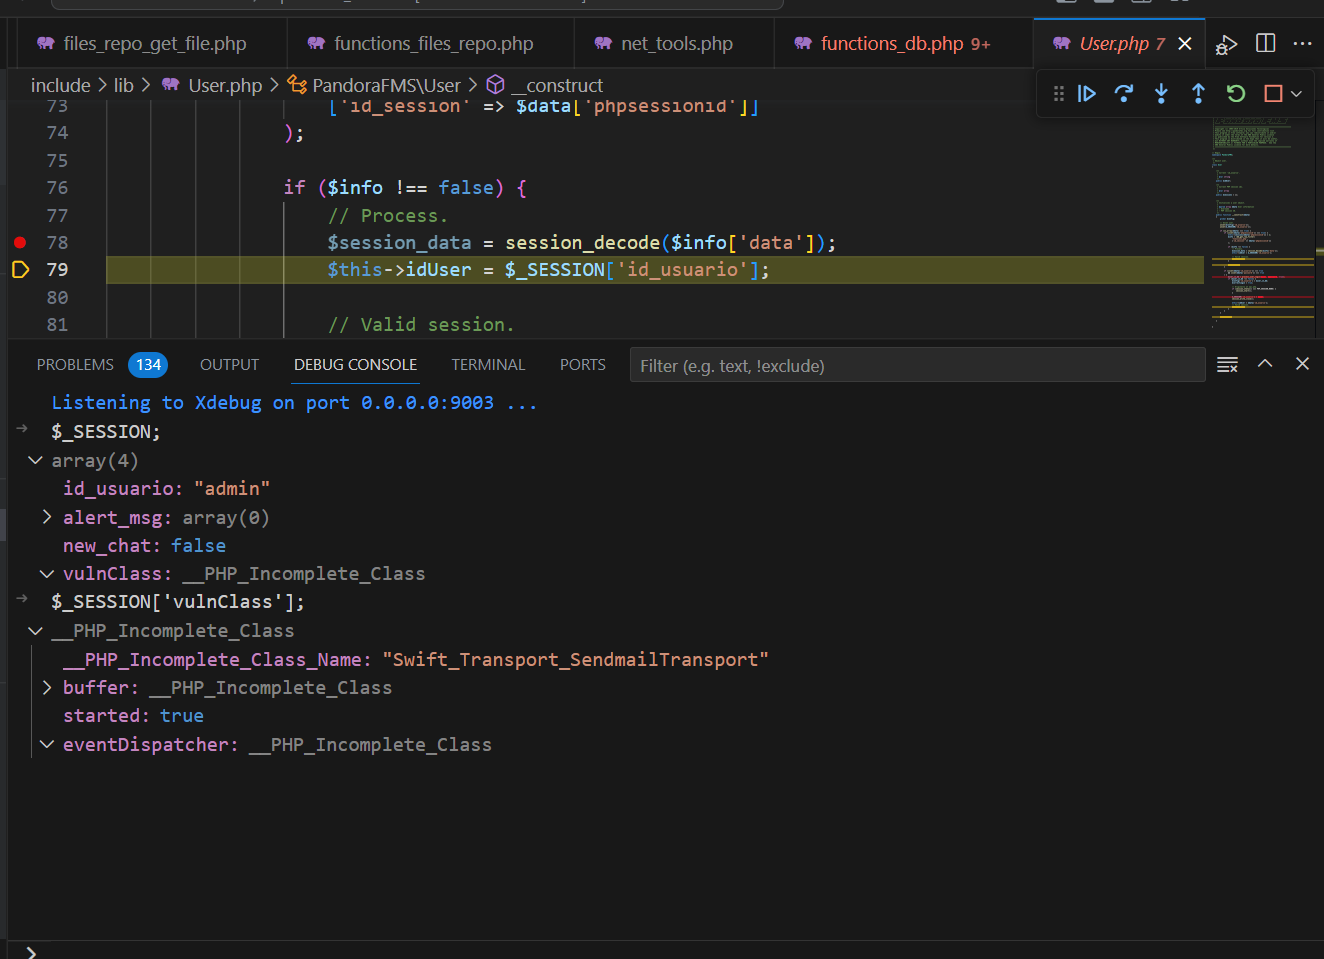
Task: Close the bottom panel
Action: [x=1302, y=364]
